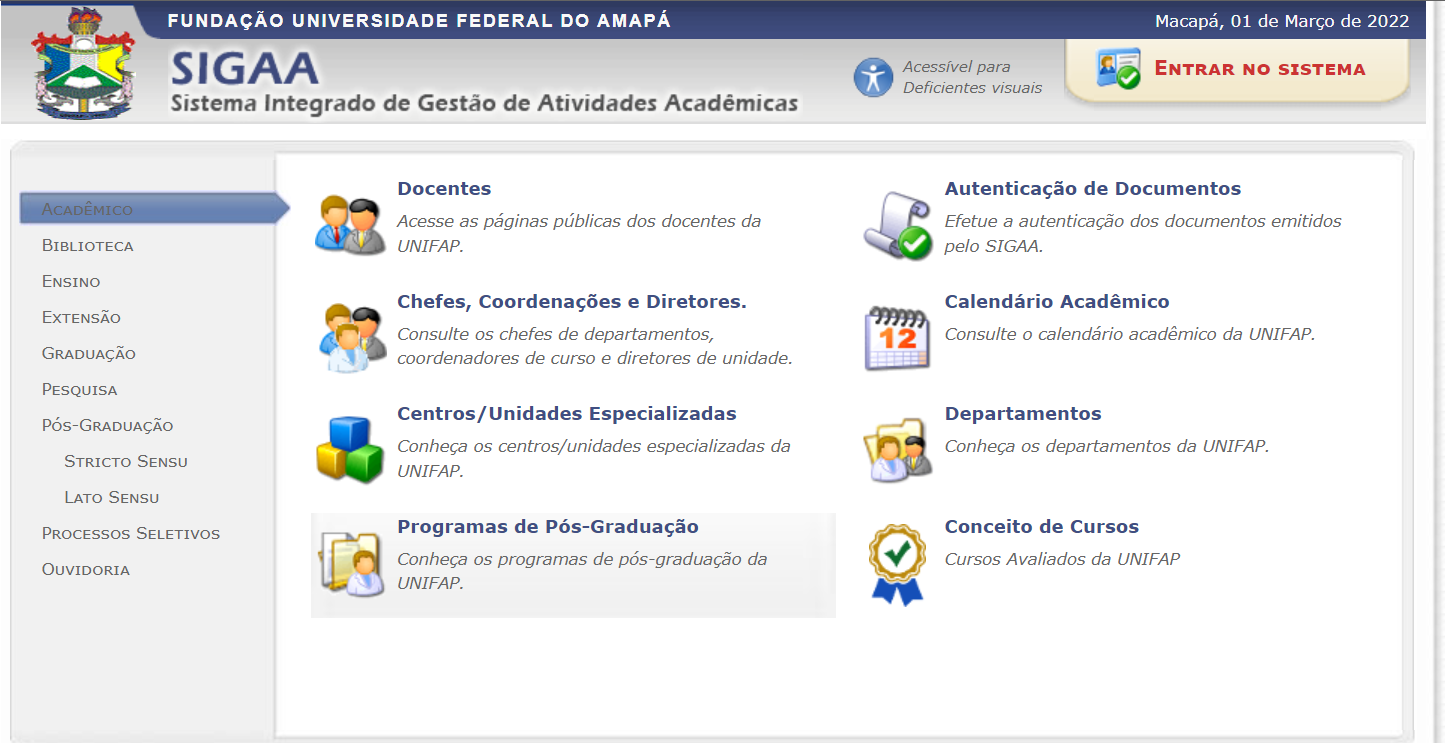Select Graduação in the sidebar menu
1445x743 pixels.
tap(89, 354)
